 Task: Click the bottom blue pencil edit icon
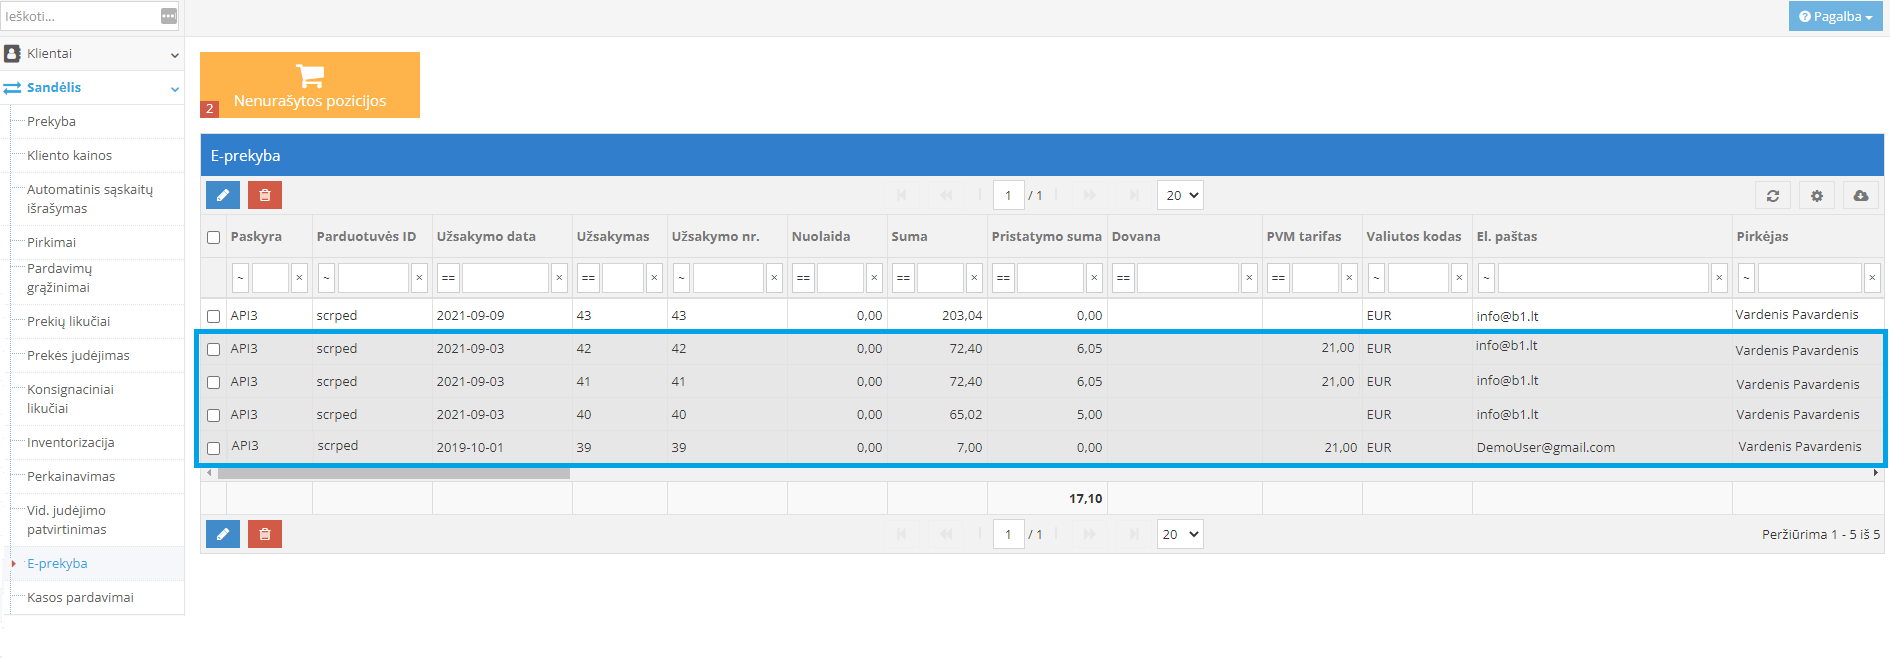click(x=222, y=534)
